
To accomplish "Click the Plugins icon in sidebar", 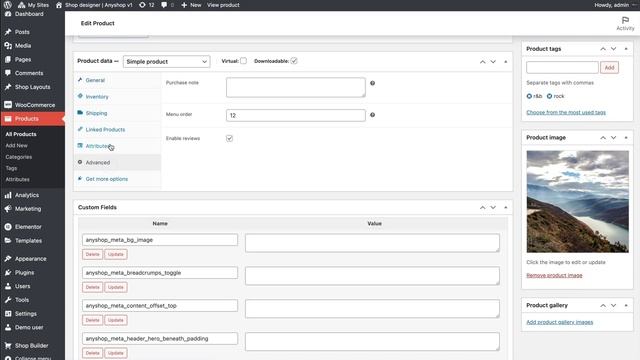I will (8, 272).
